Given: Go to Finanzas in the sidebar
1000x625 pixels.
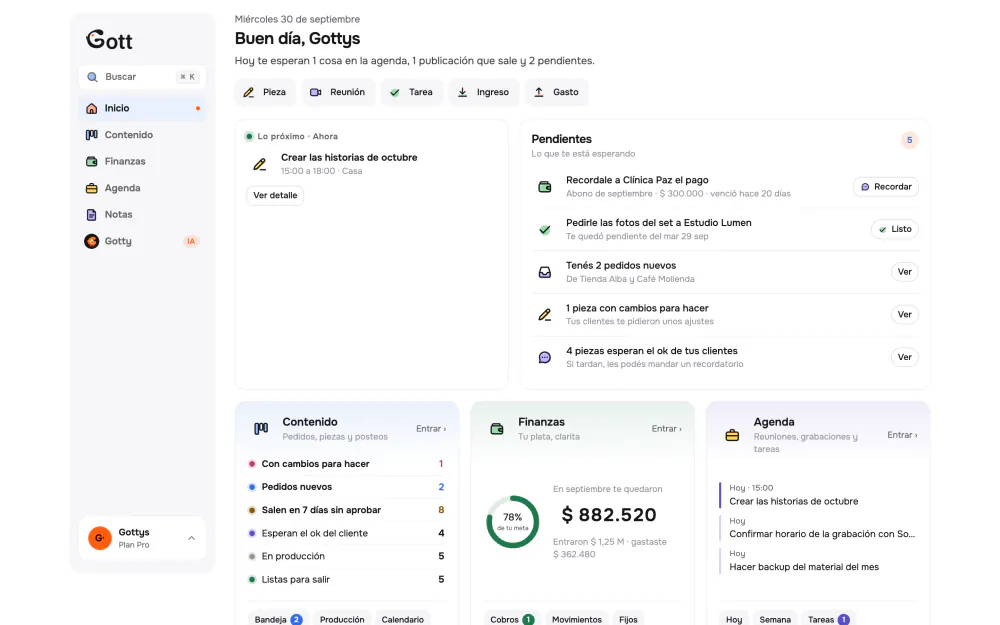Looking at the screenshot, I should point(142,162).
